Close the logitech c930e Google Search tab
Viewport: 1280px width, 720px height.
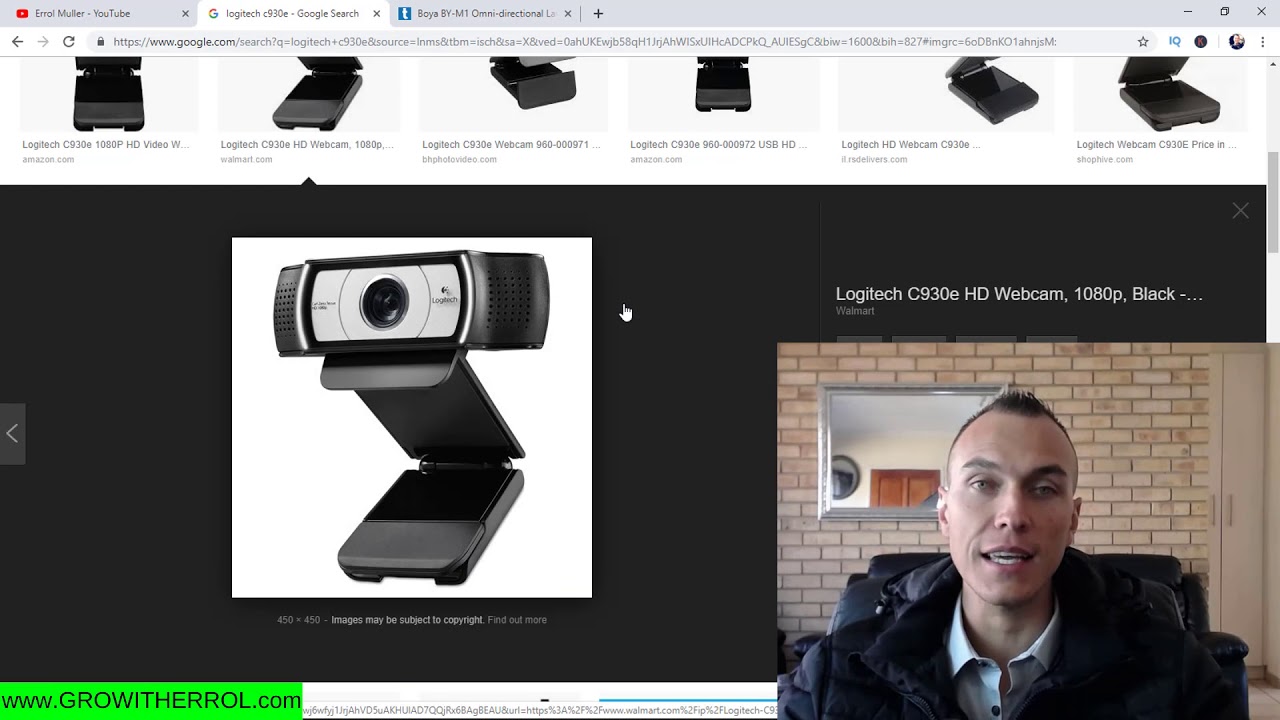(x=377, y=14)
